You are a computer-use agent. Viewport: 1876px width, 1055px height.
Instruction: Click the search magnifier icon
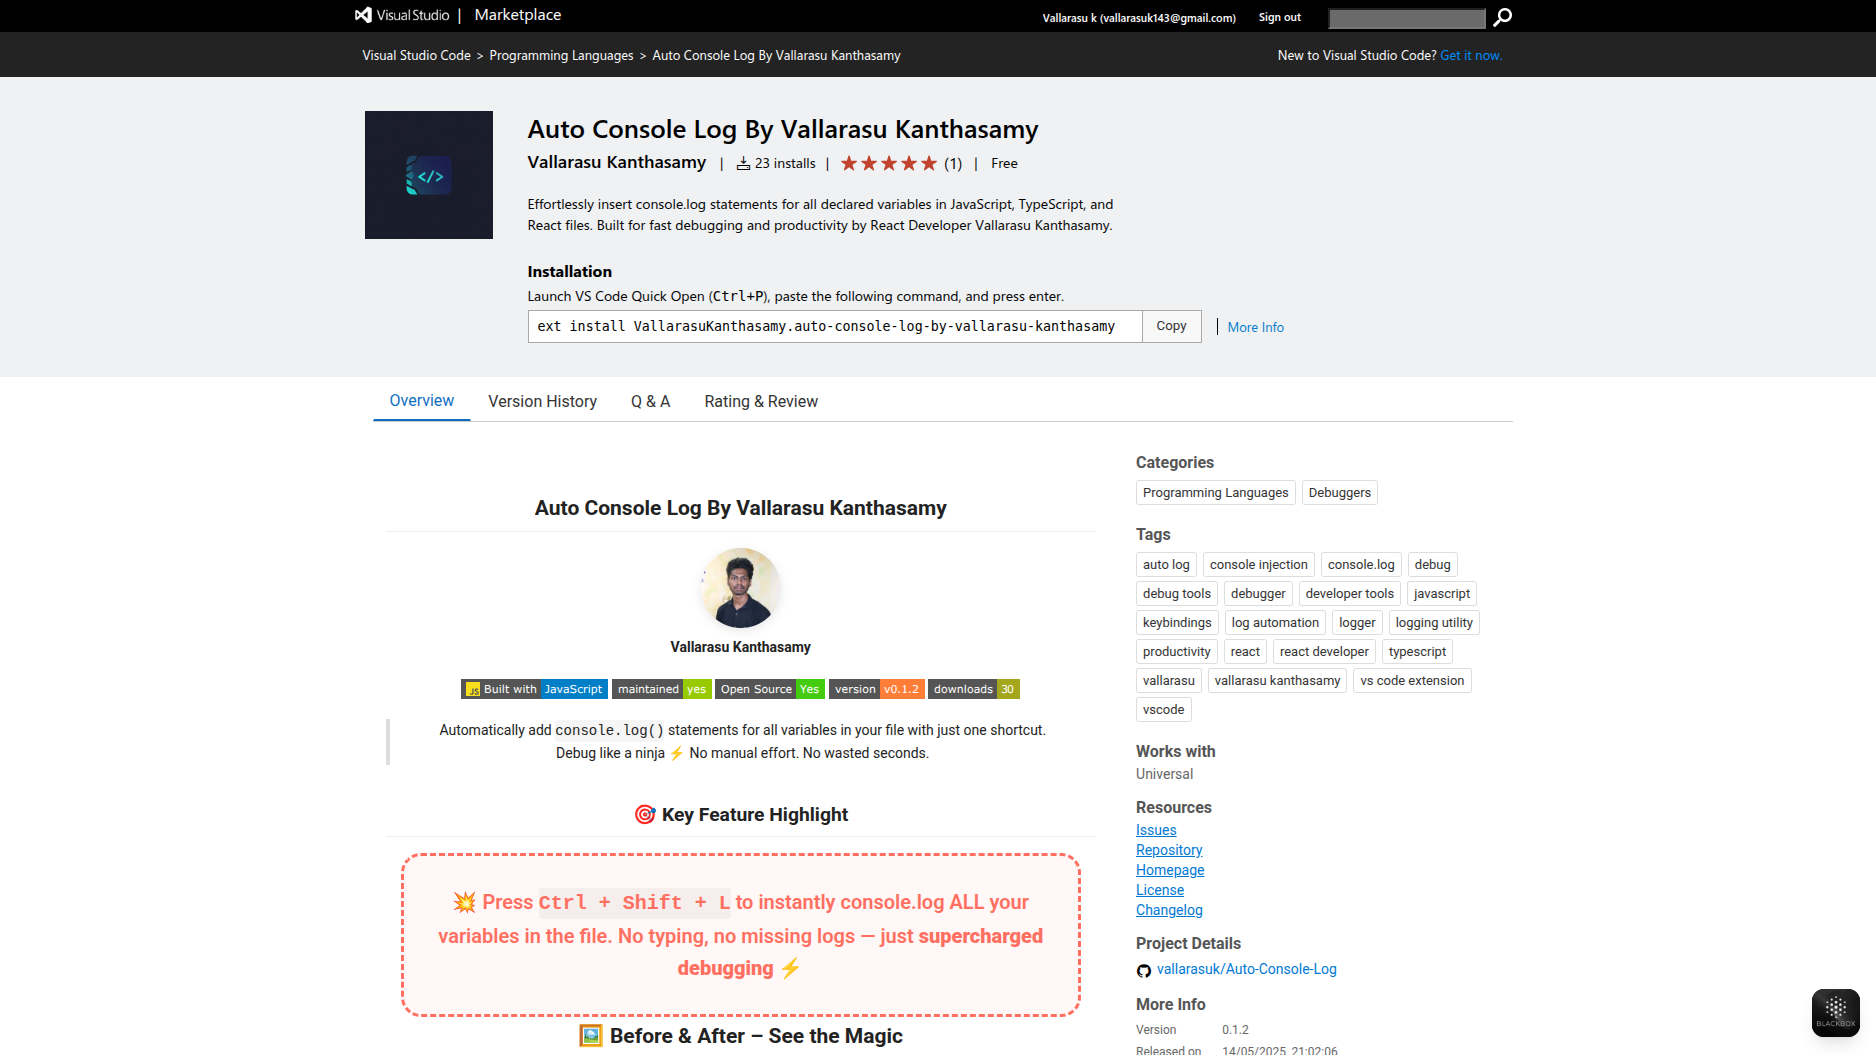[1503, 17]
